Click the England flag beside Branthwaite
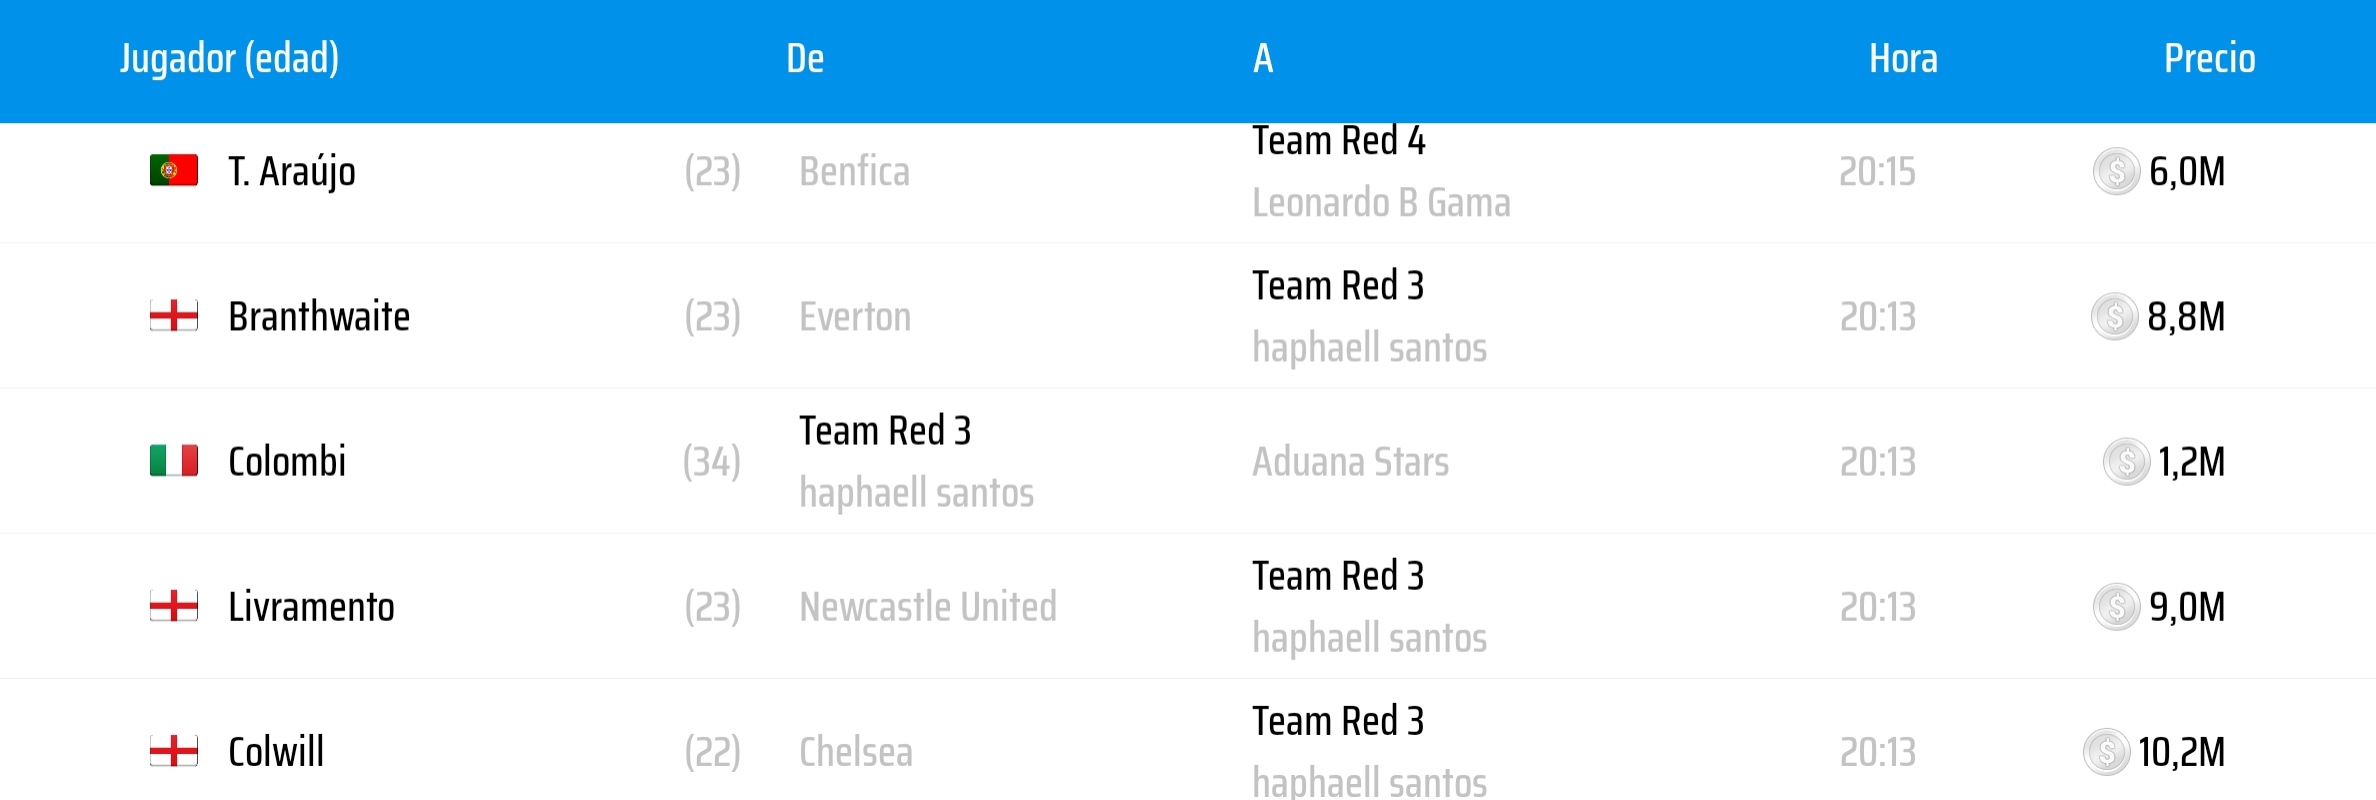The image size is (2376, 800). pyautogui.click(x=174, y=316)
